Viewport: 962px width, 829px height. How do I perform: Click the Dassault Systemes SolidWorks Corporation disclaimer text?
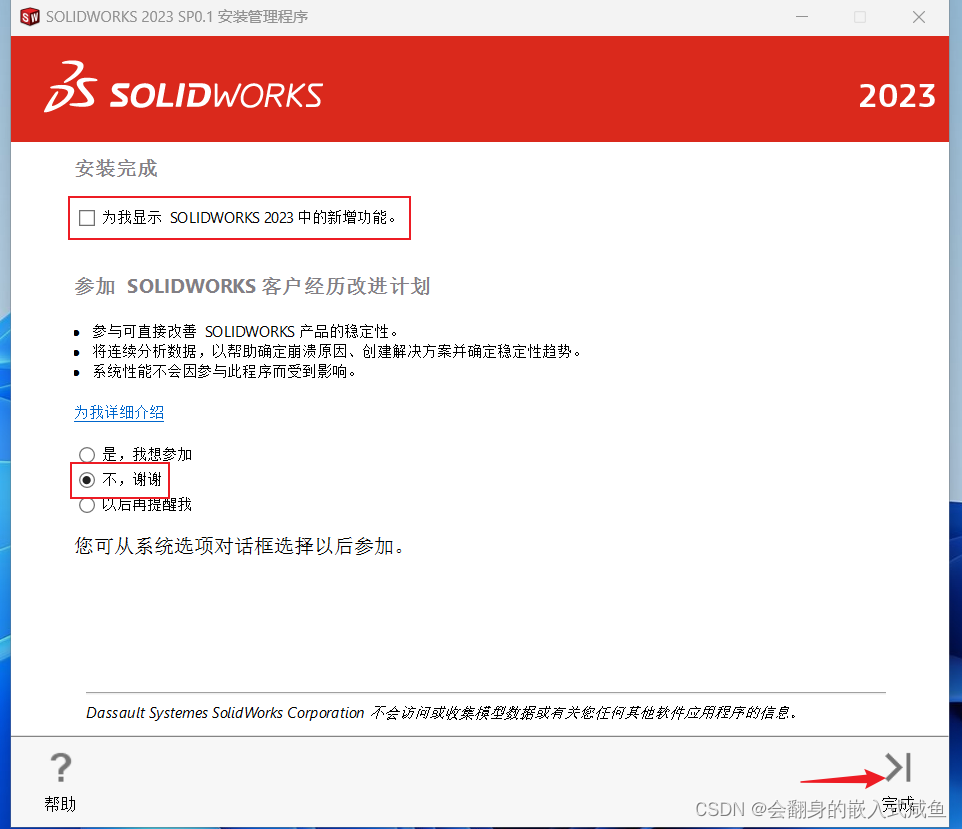tap(442, 713)
